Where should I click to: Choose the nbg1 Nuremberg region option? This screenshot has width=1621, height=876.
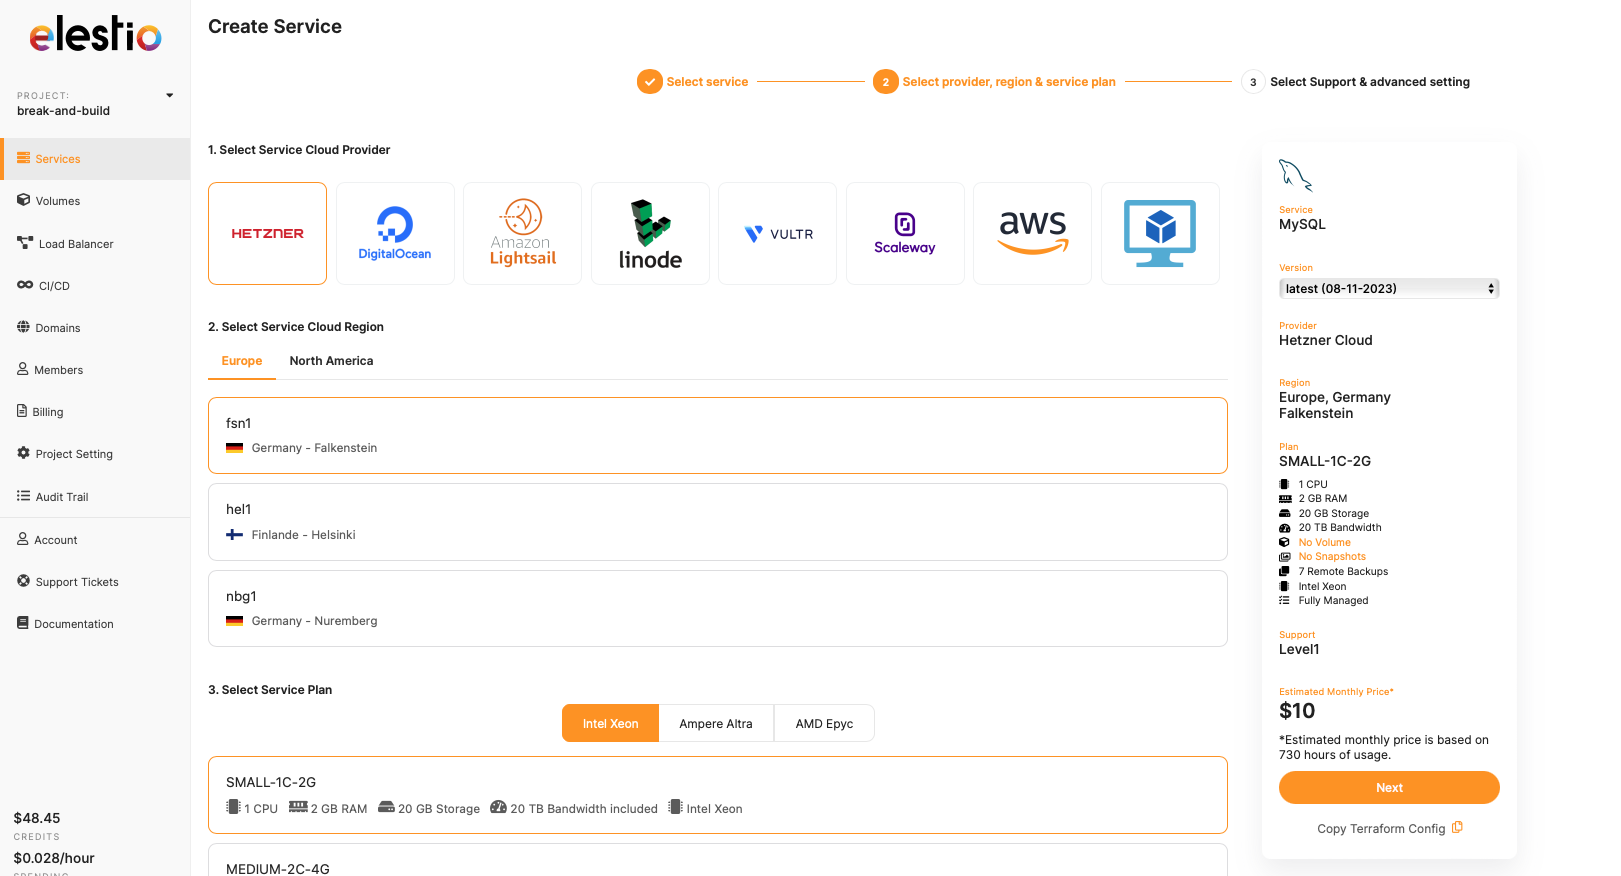tap(717, 608)
